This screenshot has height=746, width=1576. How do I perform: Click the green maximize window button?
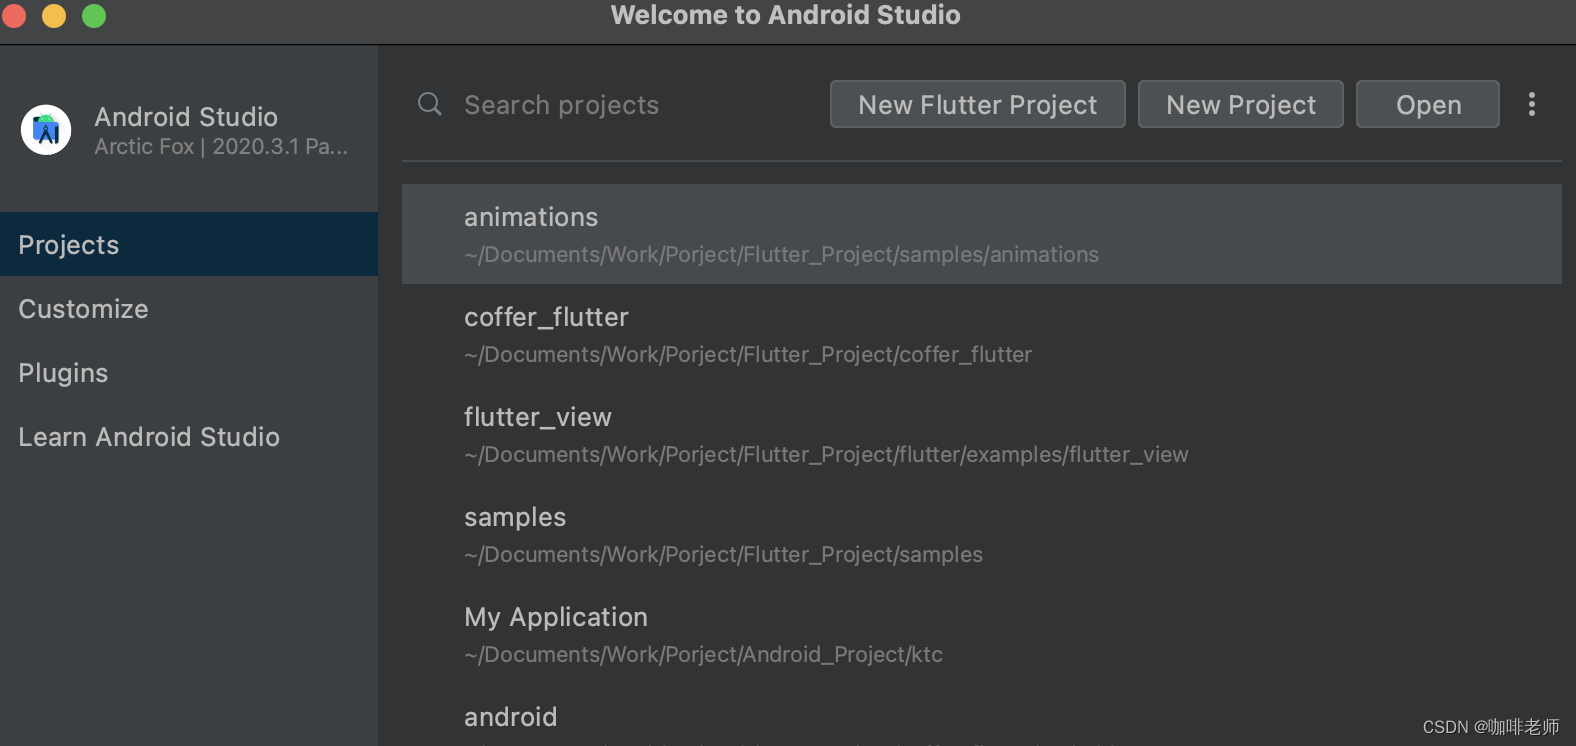click(94, 15)
